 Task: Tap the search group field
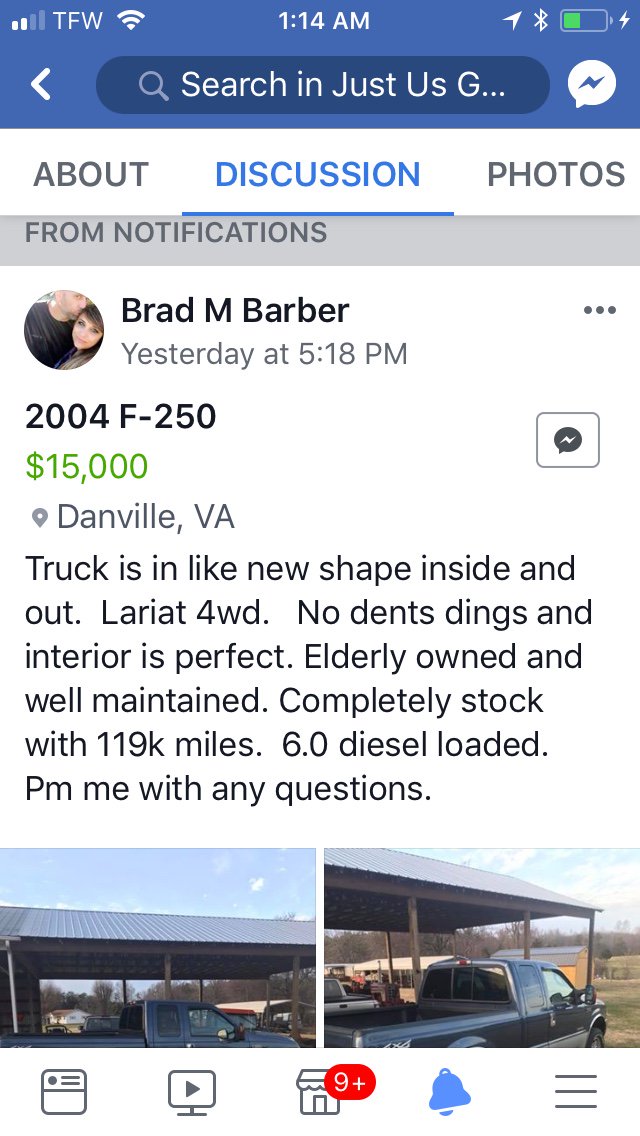tap(322, 85)
